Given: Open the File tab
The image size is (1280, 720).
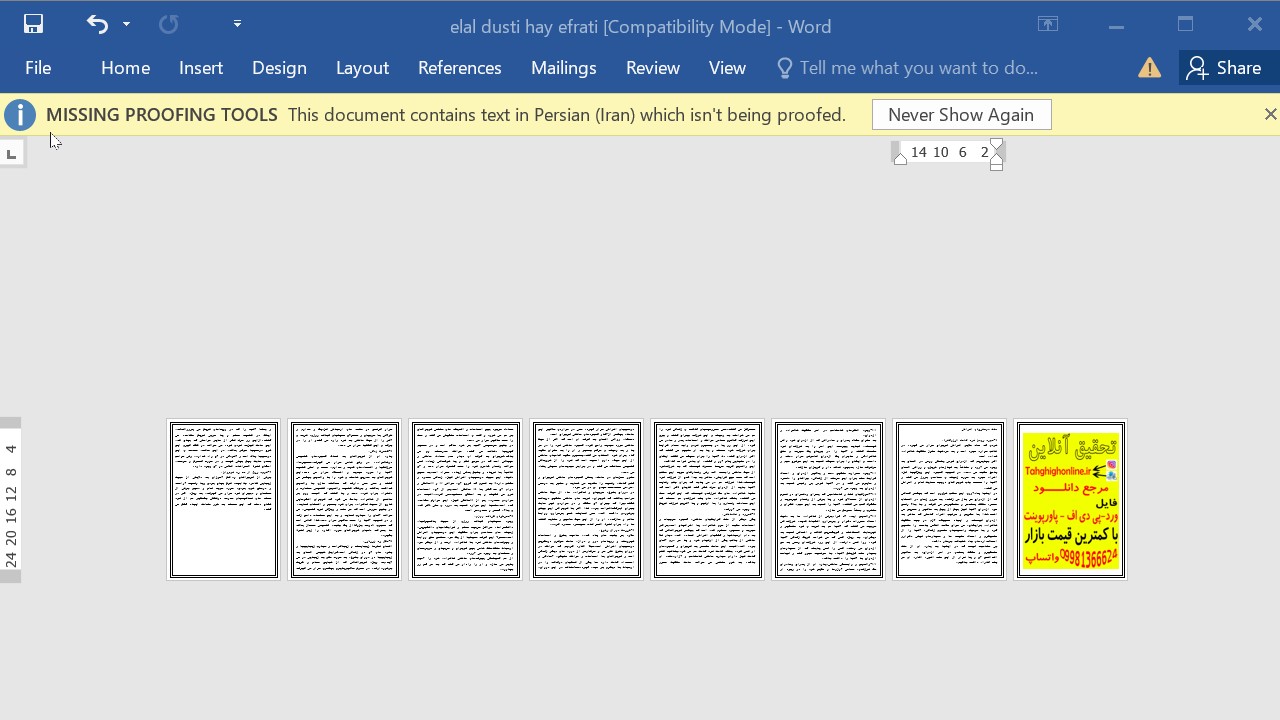Looking at the screenshot, I should click(x=38, y=68).
